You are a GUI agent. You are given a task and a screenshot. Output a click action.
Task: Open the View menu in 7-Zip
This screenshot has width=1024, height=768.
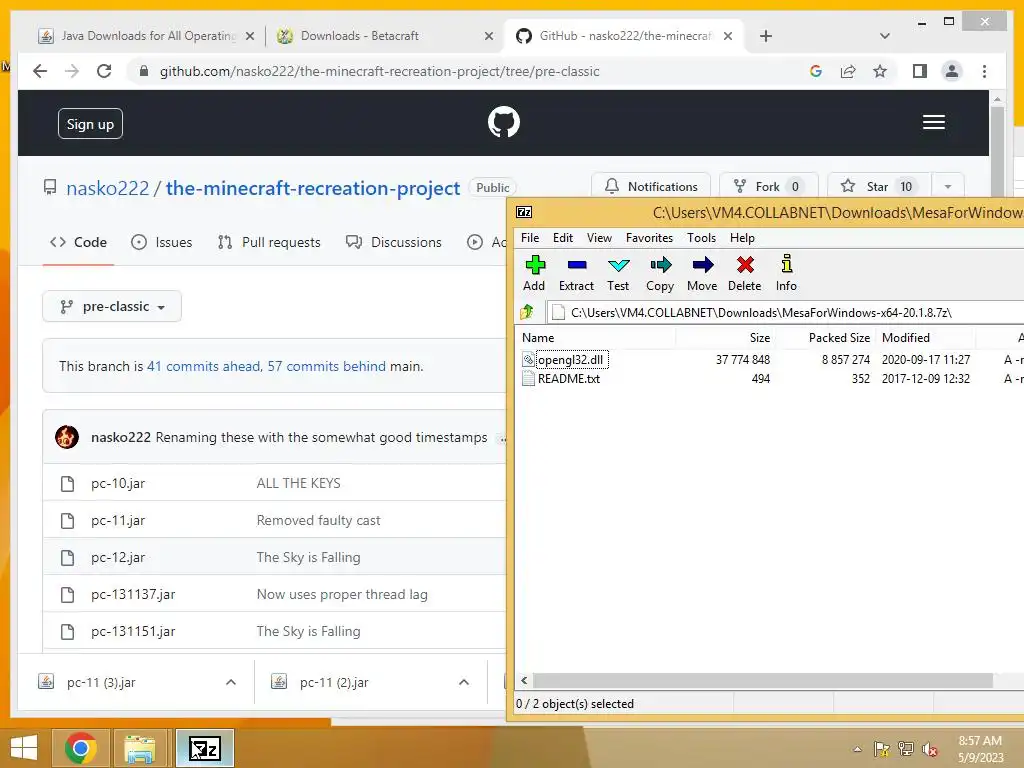pos(599,238)
